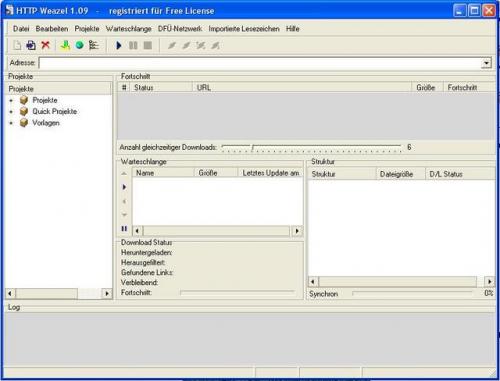Move queue item down with down arrow
Screen dimensions: 500x381
click(124, 215)
